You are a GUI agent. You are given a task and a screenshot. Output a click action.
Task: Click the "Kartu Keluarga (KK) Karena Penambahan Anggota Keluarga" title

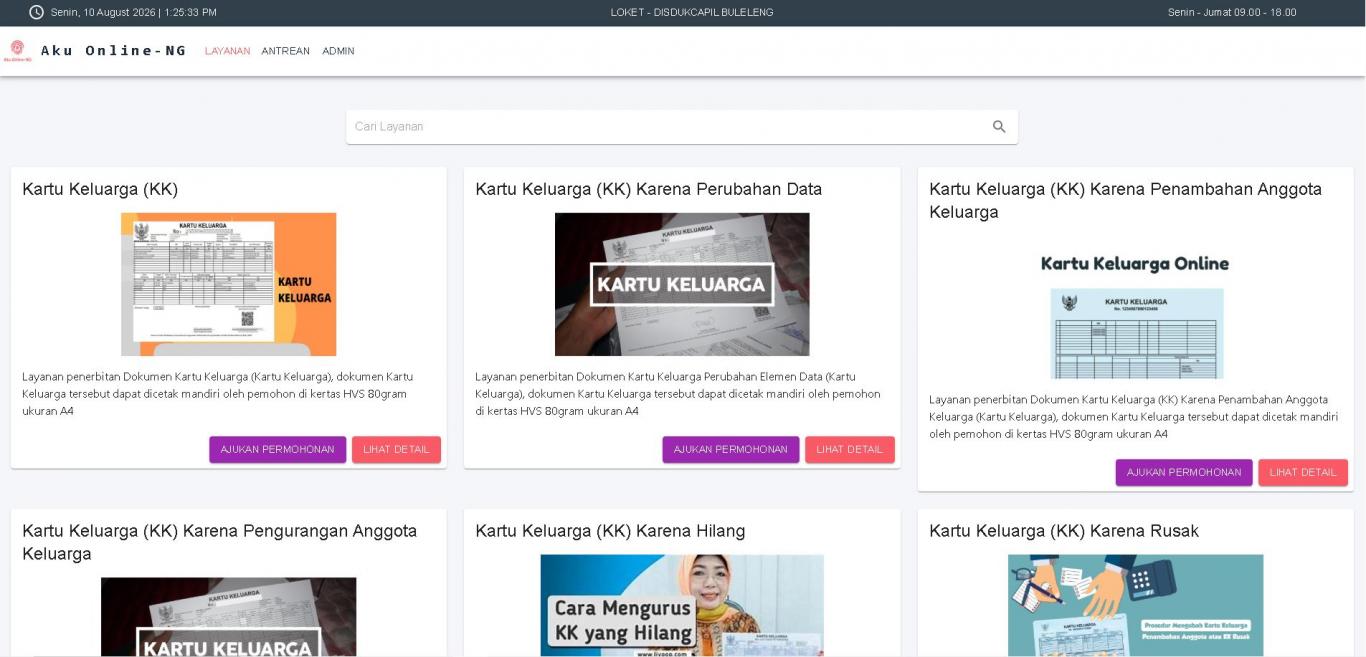[1126, 200]
